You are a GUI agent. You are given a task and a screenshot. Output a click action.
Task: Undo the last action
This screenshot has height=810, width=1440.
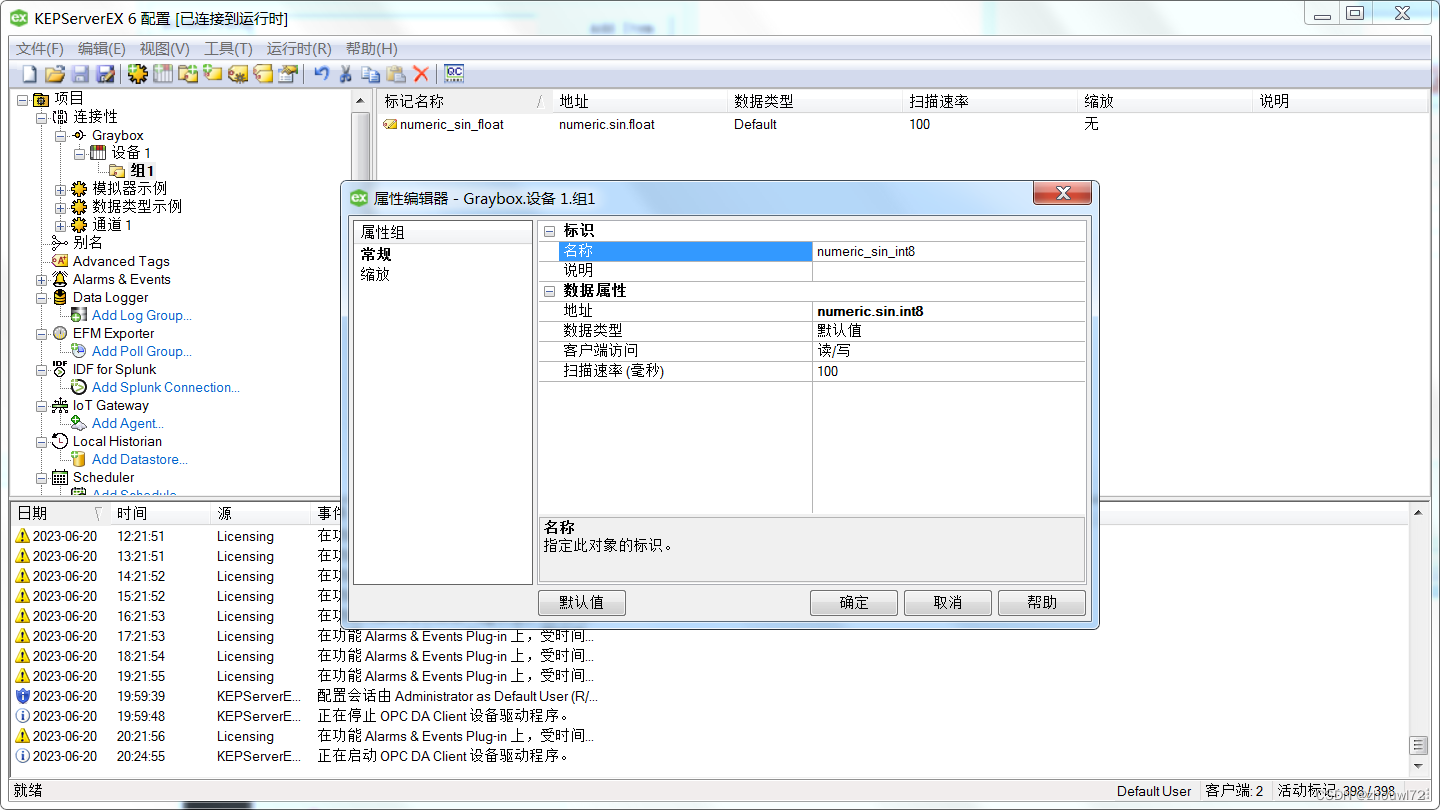320,73
